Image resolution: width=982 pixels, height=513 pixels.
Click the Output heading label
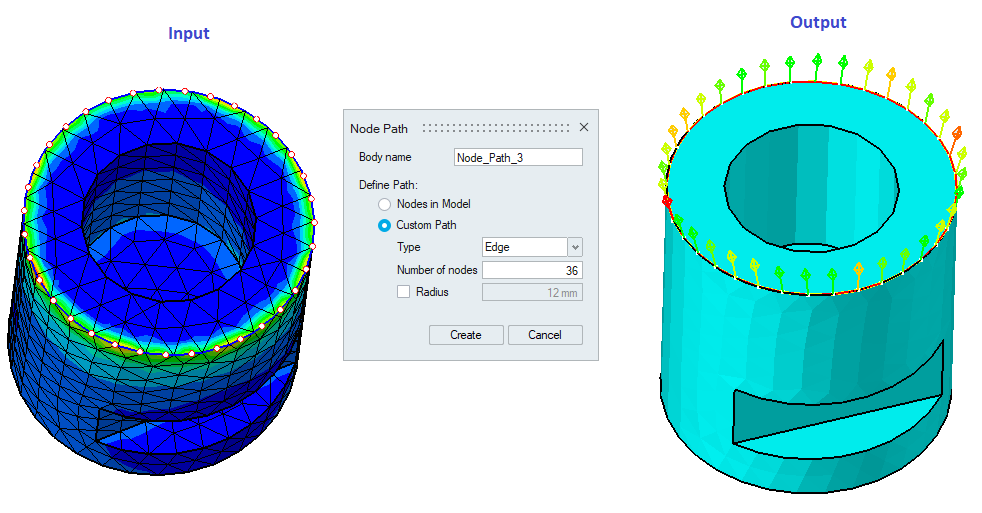[x=818, y=22]
